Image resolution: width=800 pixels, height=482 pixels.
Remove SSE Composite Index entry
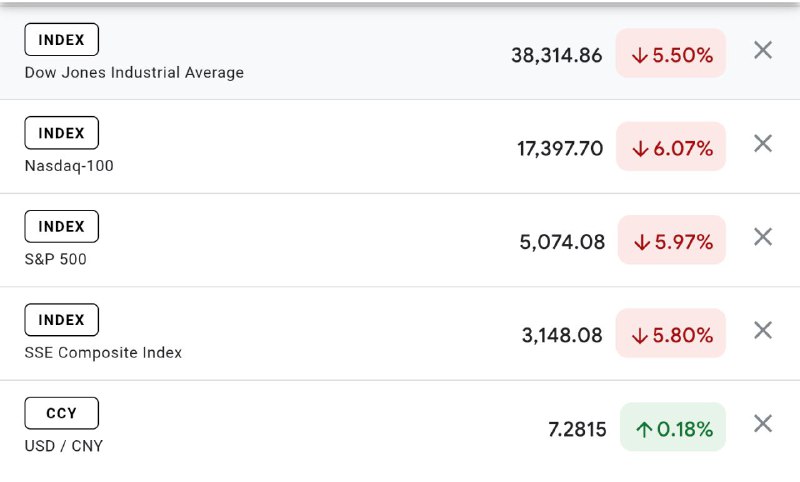tap(763, 330)
